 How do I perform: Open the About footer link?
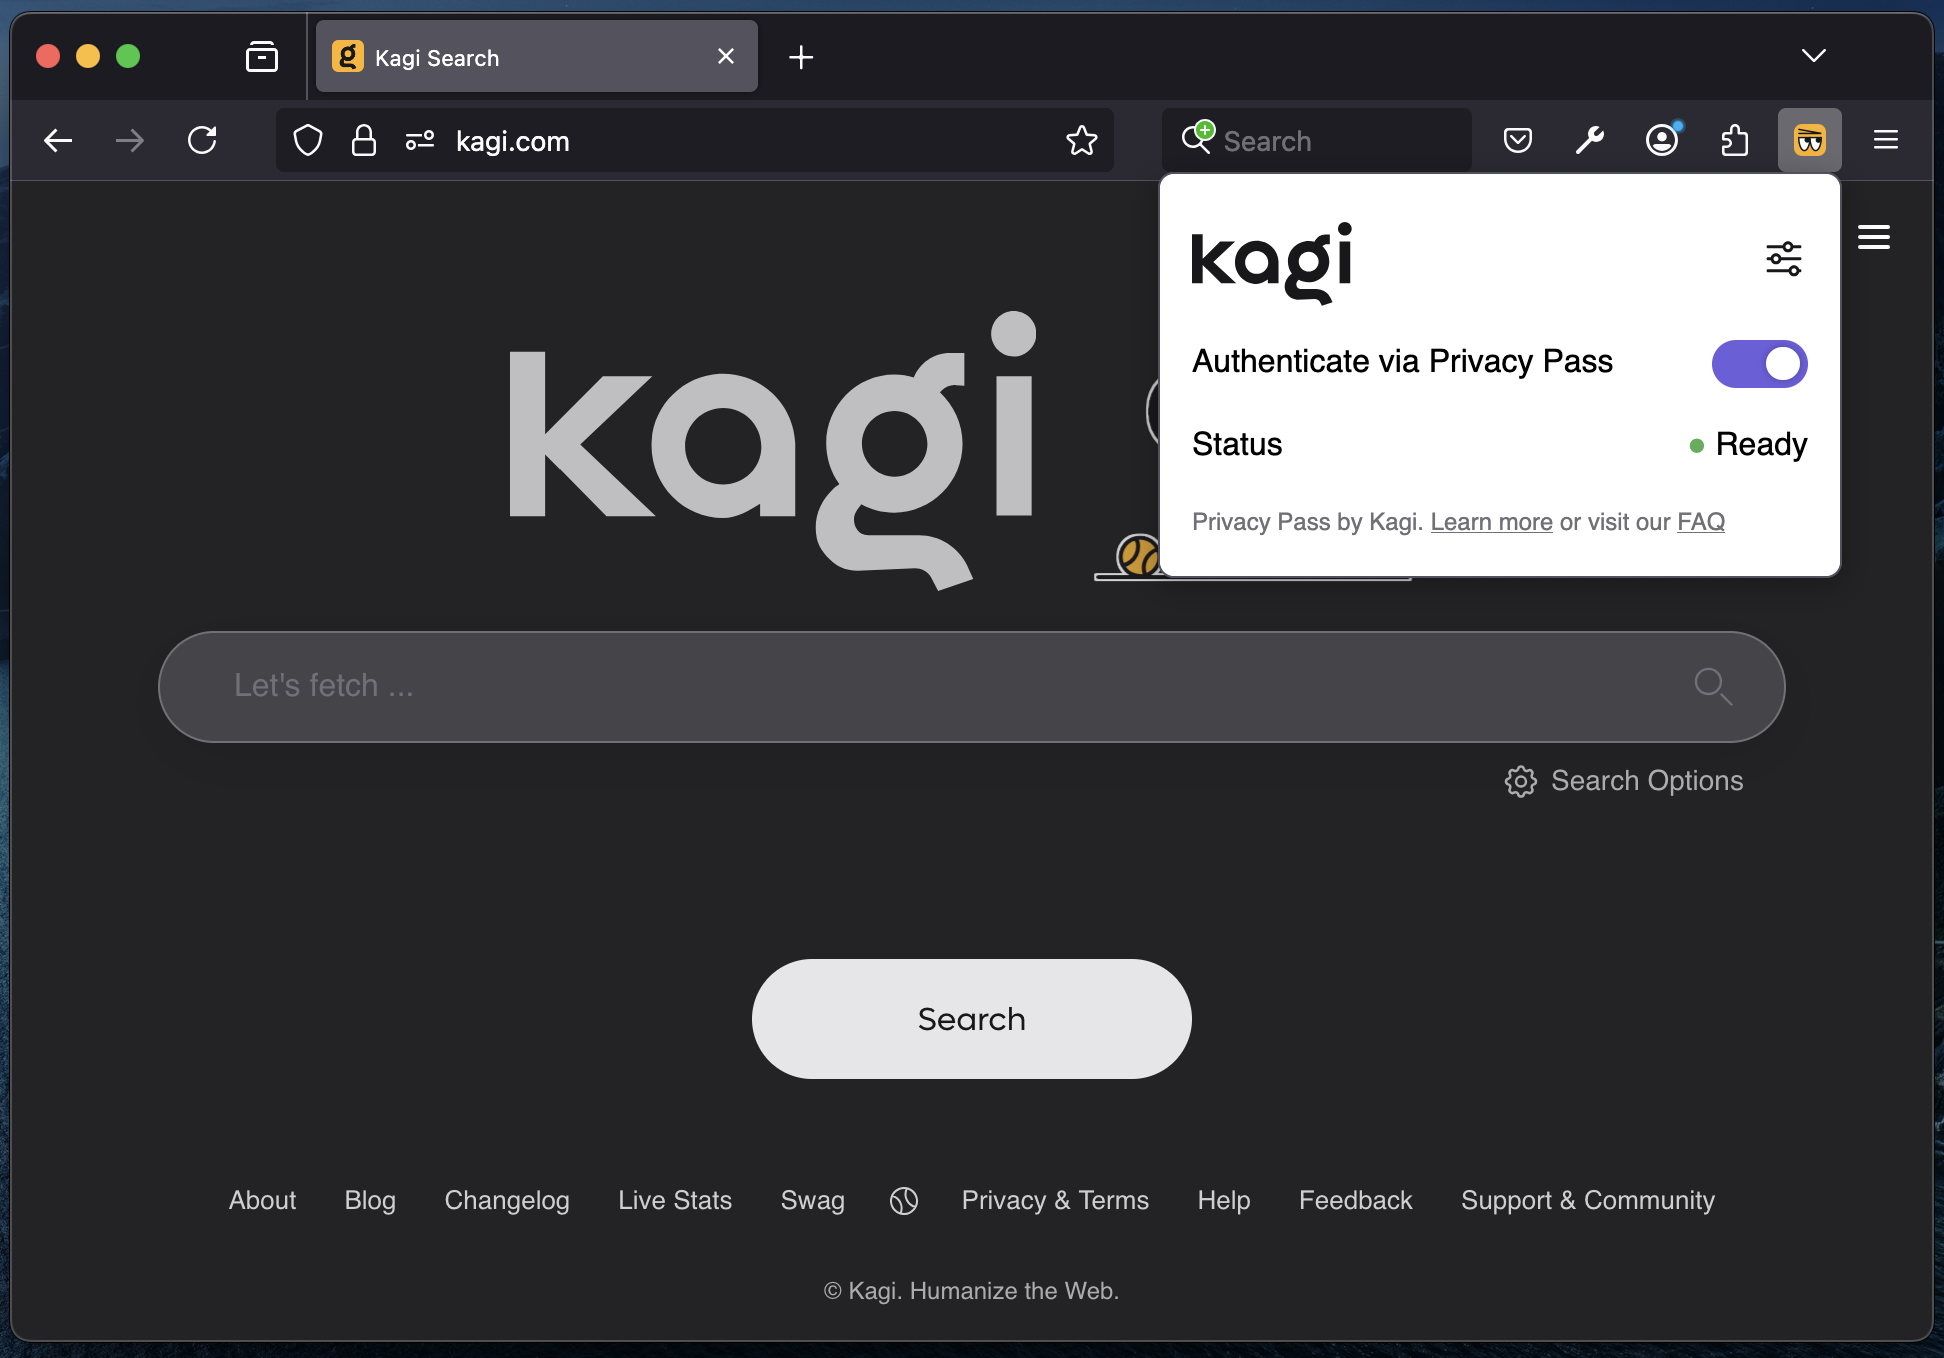(263, 1200)
